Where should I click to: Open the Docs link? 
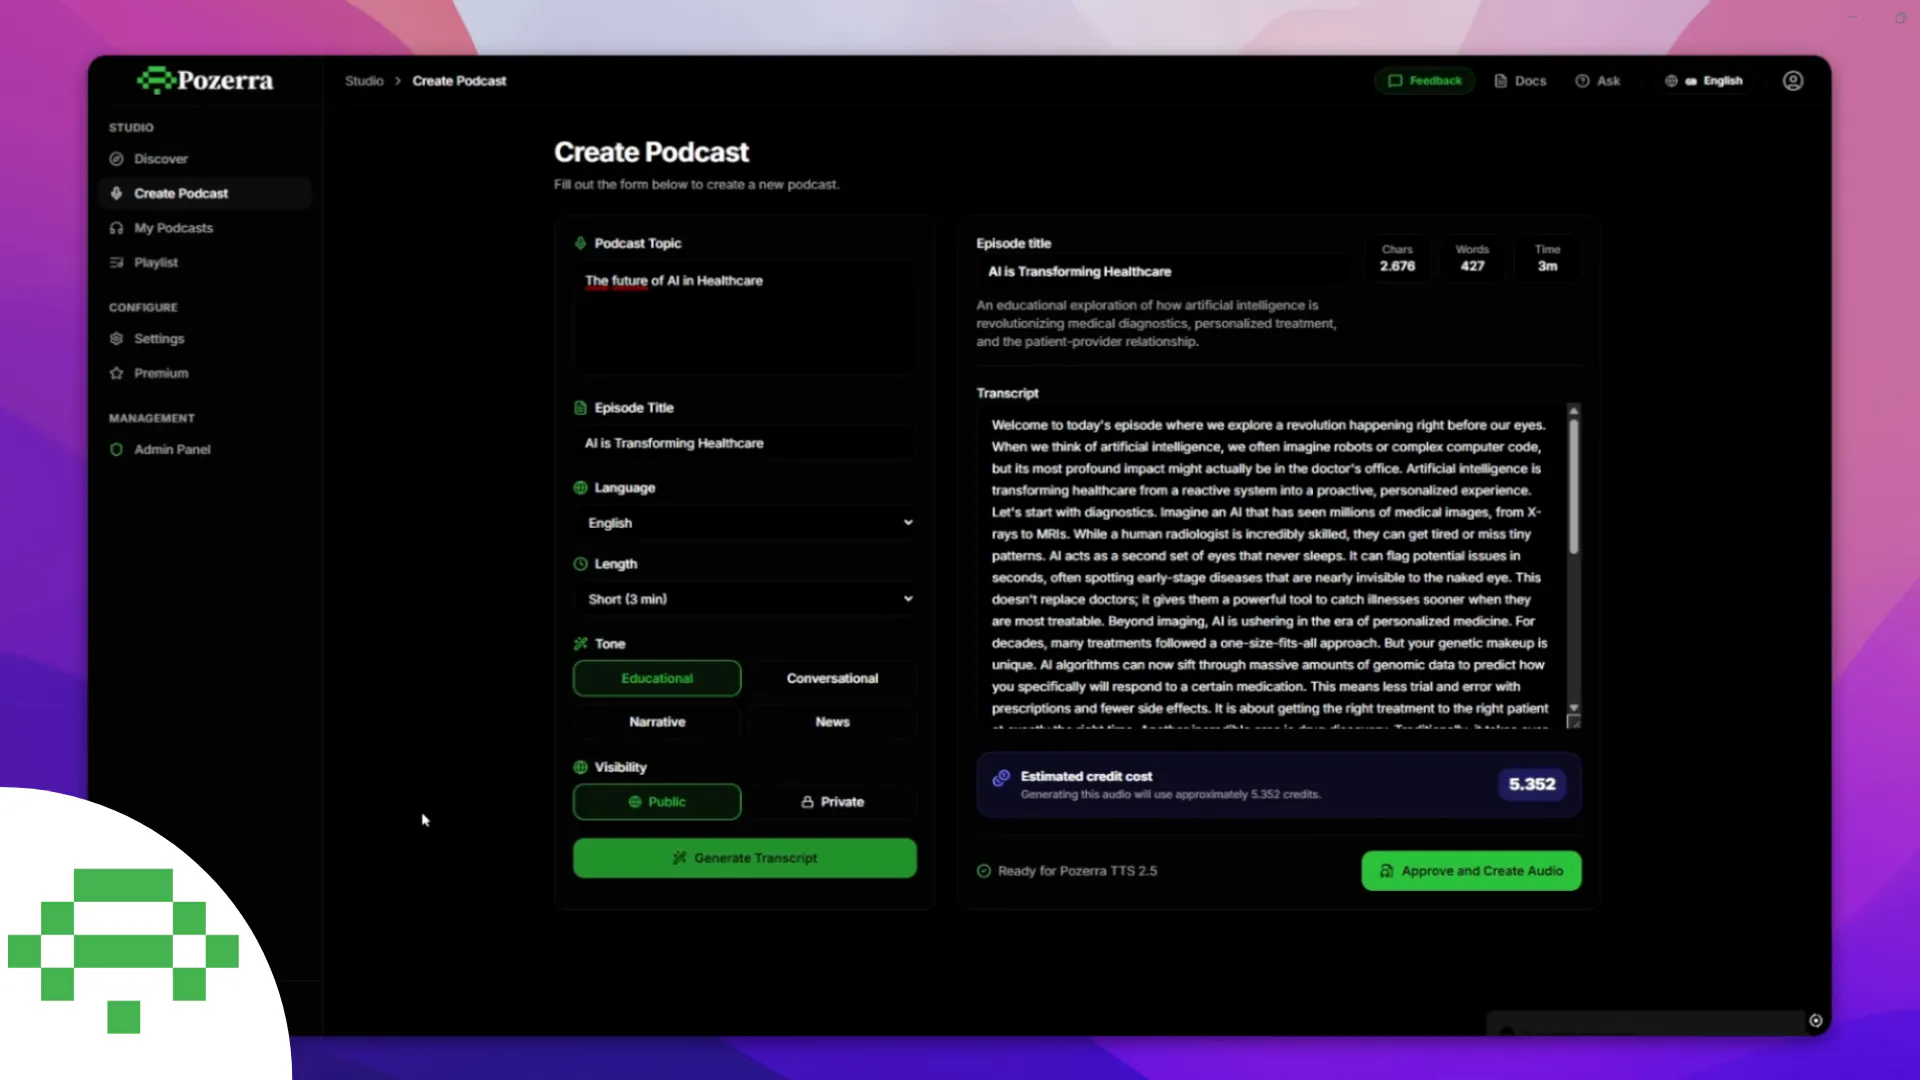(x=1520, y=81)
